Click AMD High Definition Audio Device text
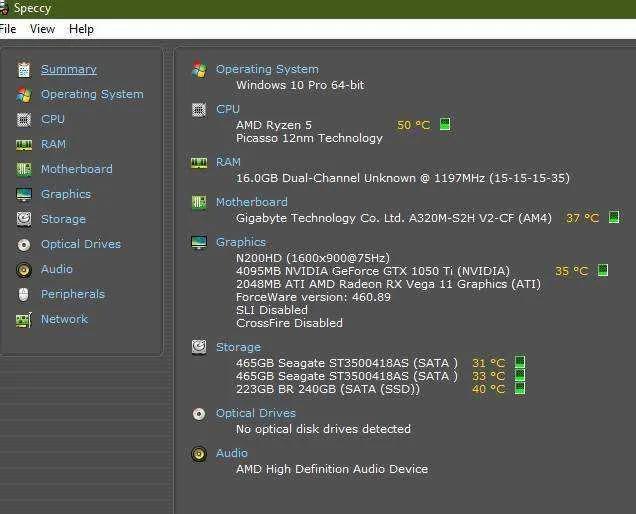This screenshot has width=636, height=514. click(332, 469)
